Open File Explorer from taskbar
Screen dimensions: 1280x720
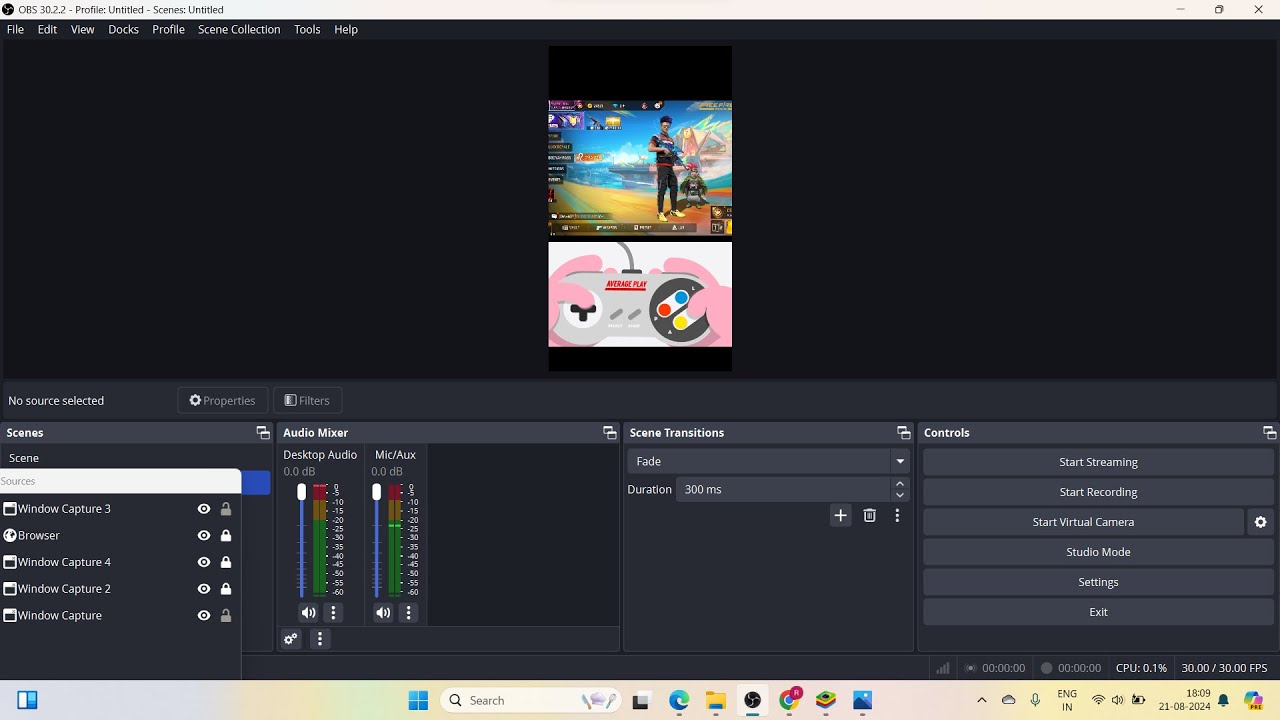point(715,700)
